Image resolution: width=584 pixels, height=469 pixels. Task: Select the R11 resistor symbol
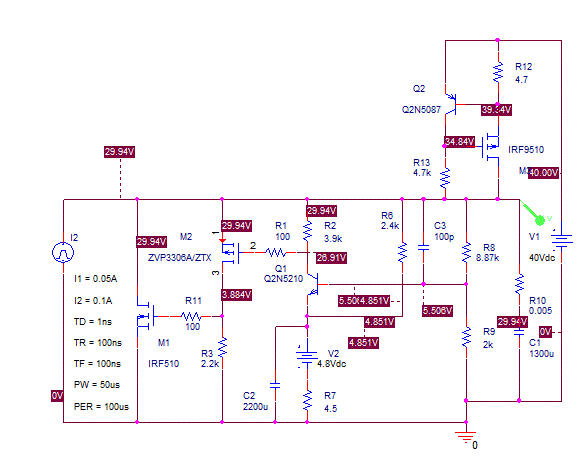point(191,316)
